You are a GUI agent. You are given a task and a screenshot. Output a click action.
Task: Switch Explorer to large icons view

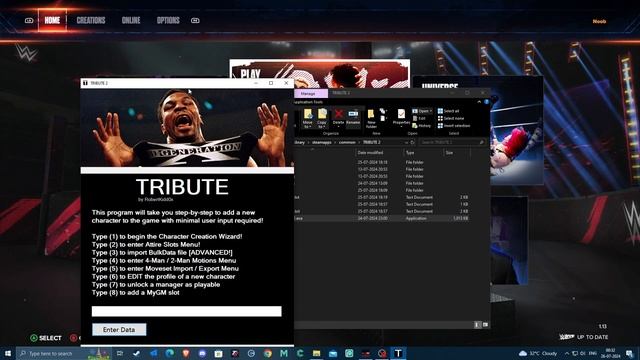(485, 325)
